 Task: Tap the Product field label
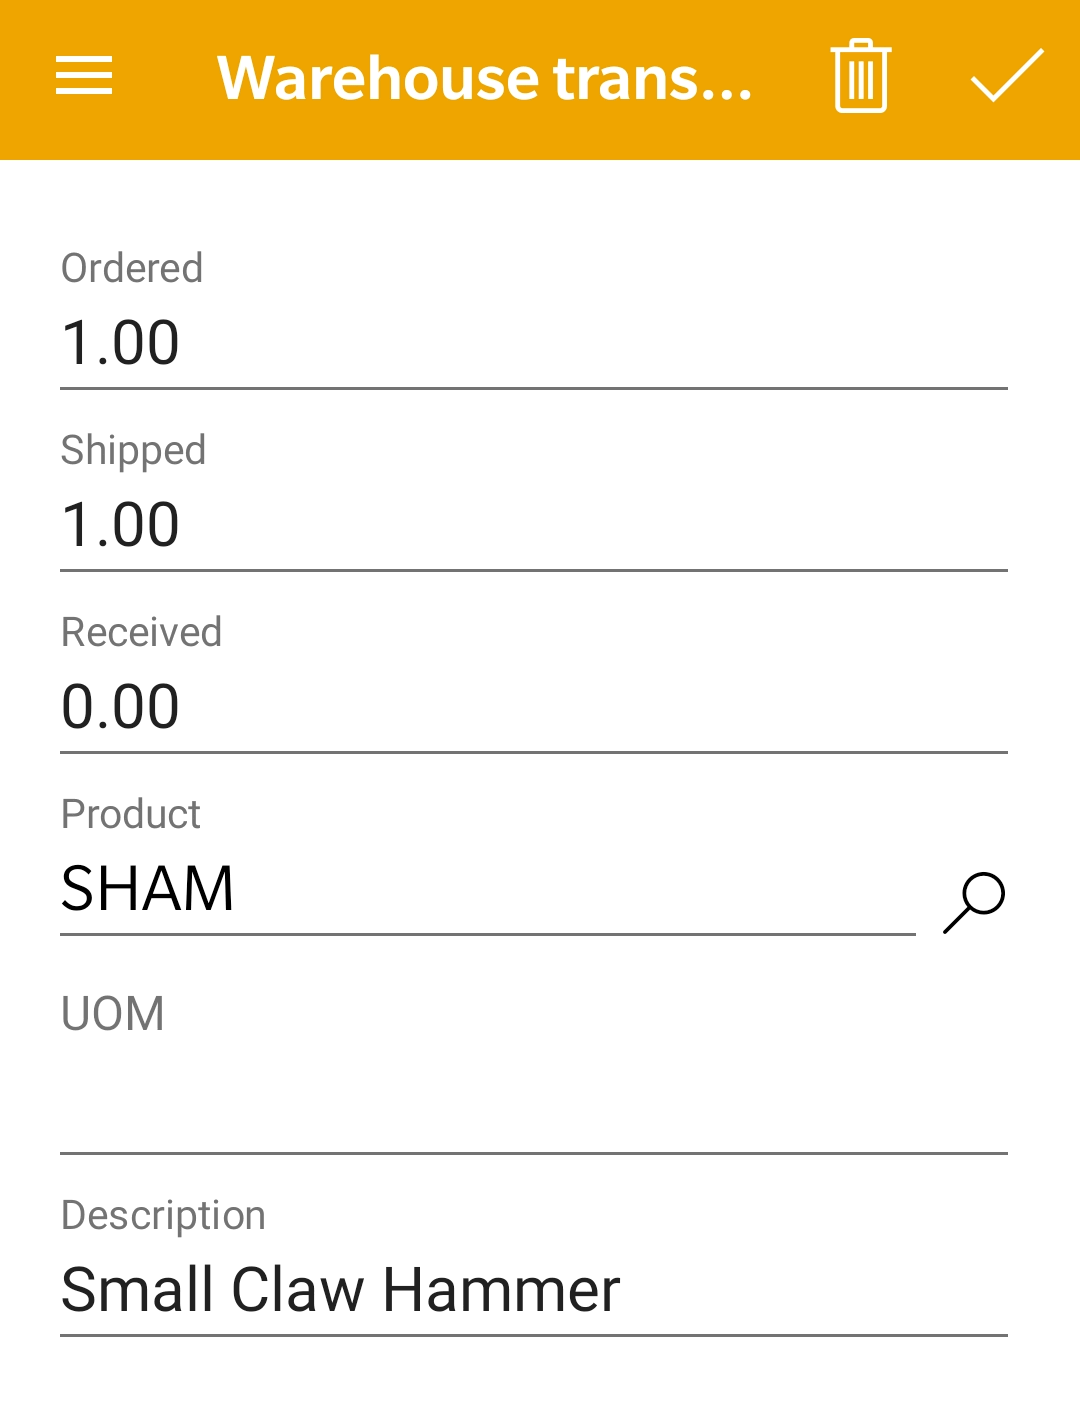pyautogui.click(x=131, y=814)
